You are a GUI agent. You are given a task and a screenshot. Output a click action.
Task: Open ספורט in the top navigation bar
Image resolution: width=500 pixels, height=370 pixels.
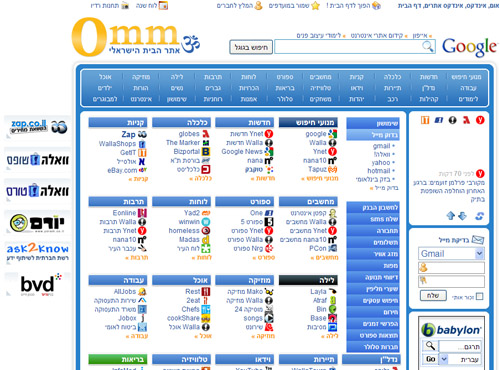point(285,77)
